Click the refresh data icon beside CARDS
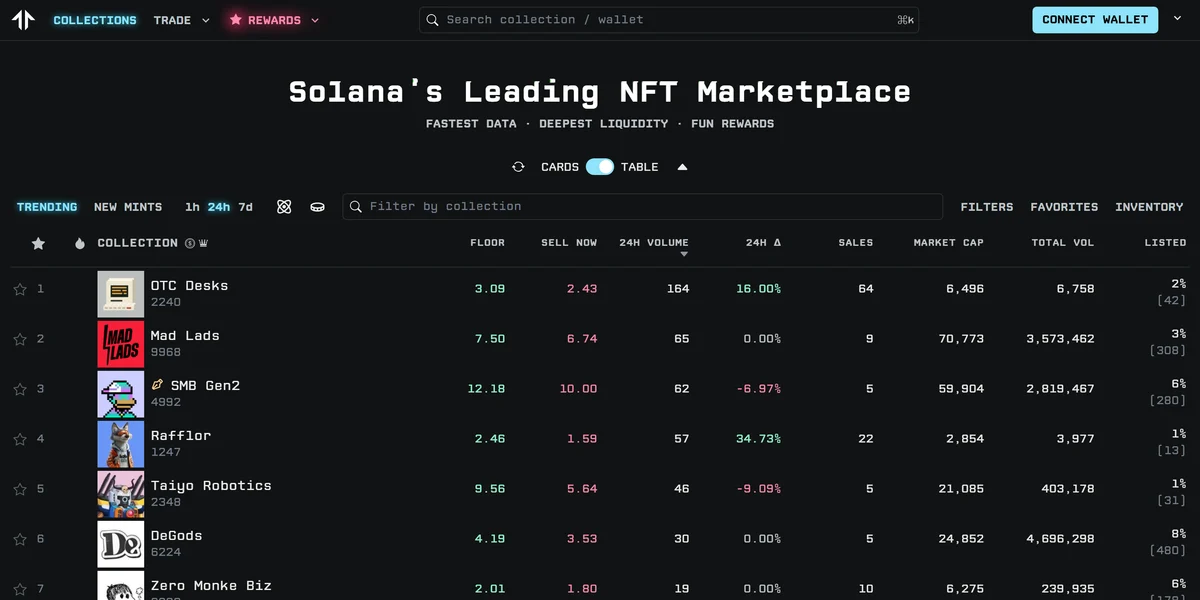Screen dimensions: 1200x600 518,167
